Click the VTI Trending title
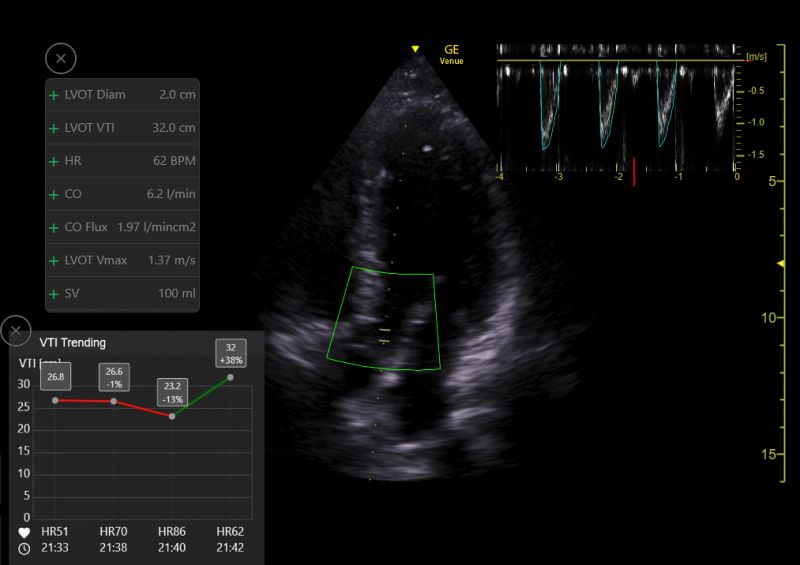The height and width of the screenshot is (565, 800). [x=72, y=342]
